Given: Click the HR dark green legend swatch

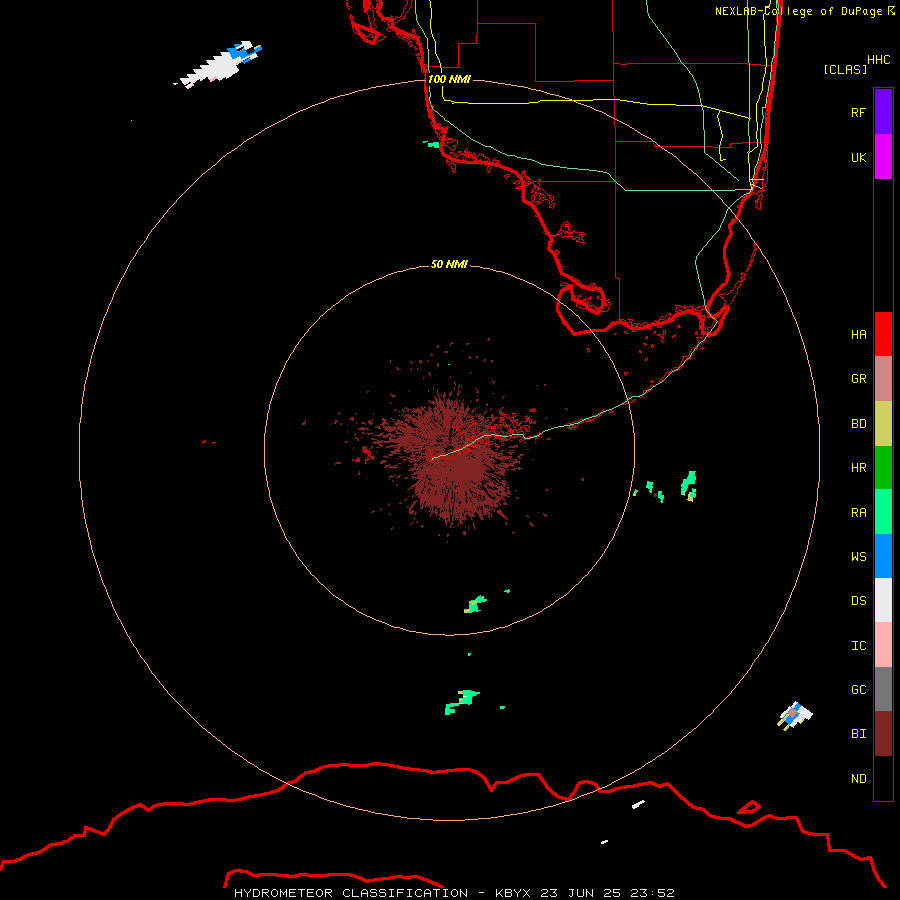Looking at the screenshot, I should [883, 468].
